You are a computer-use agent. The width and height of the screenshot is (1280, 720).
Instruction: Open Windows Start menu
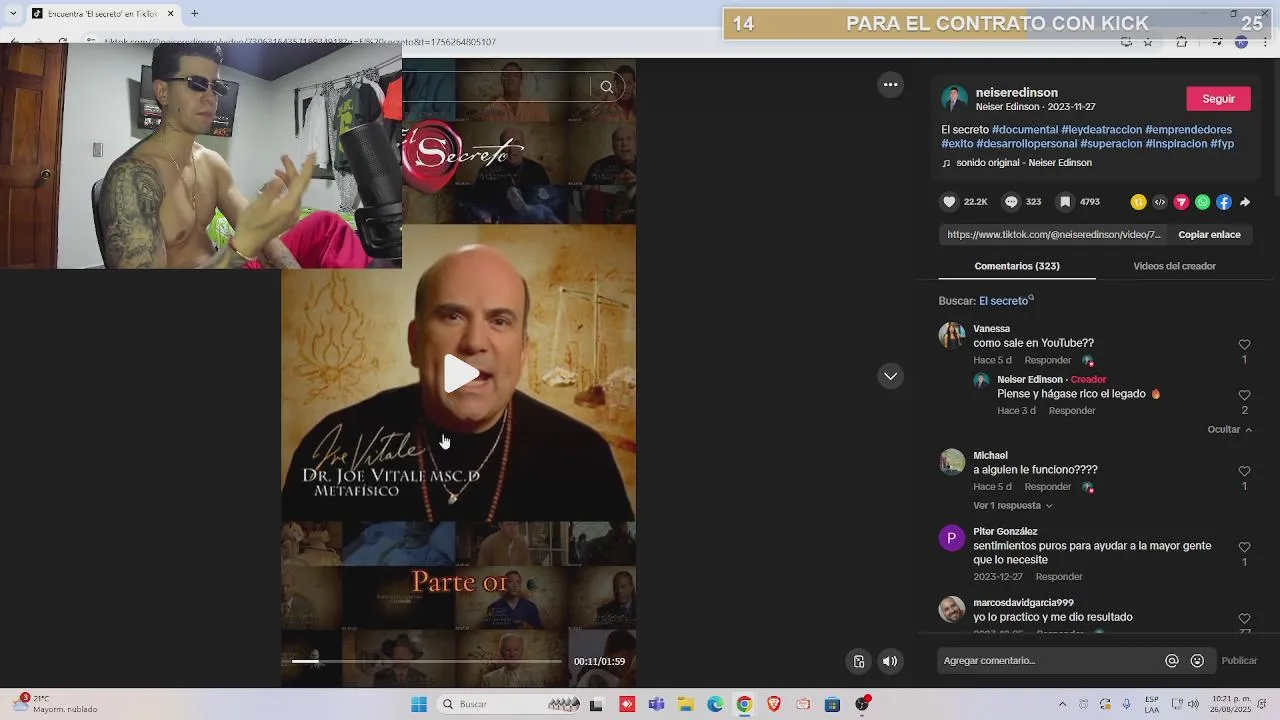[419, 704]
